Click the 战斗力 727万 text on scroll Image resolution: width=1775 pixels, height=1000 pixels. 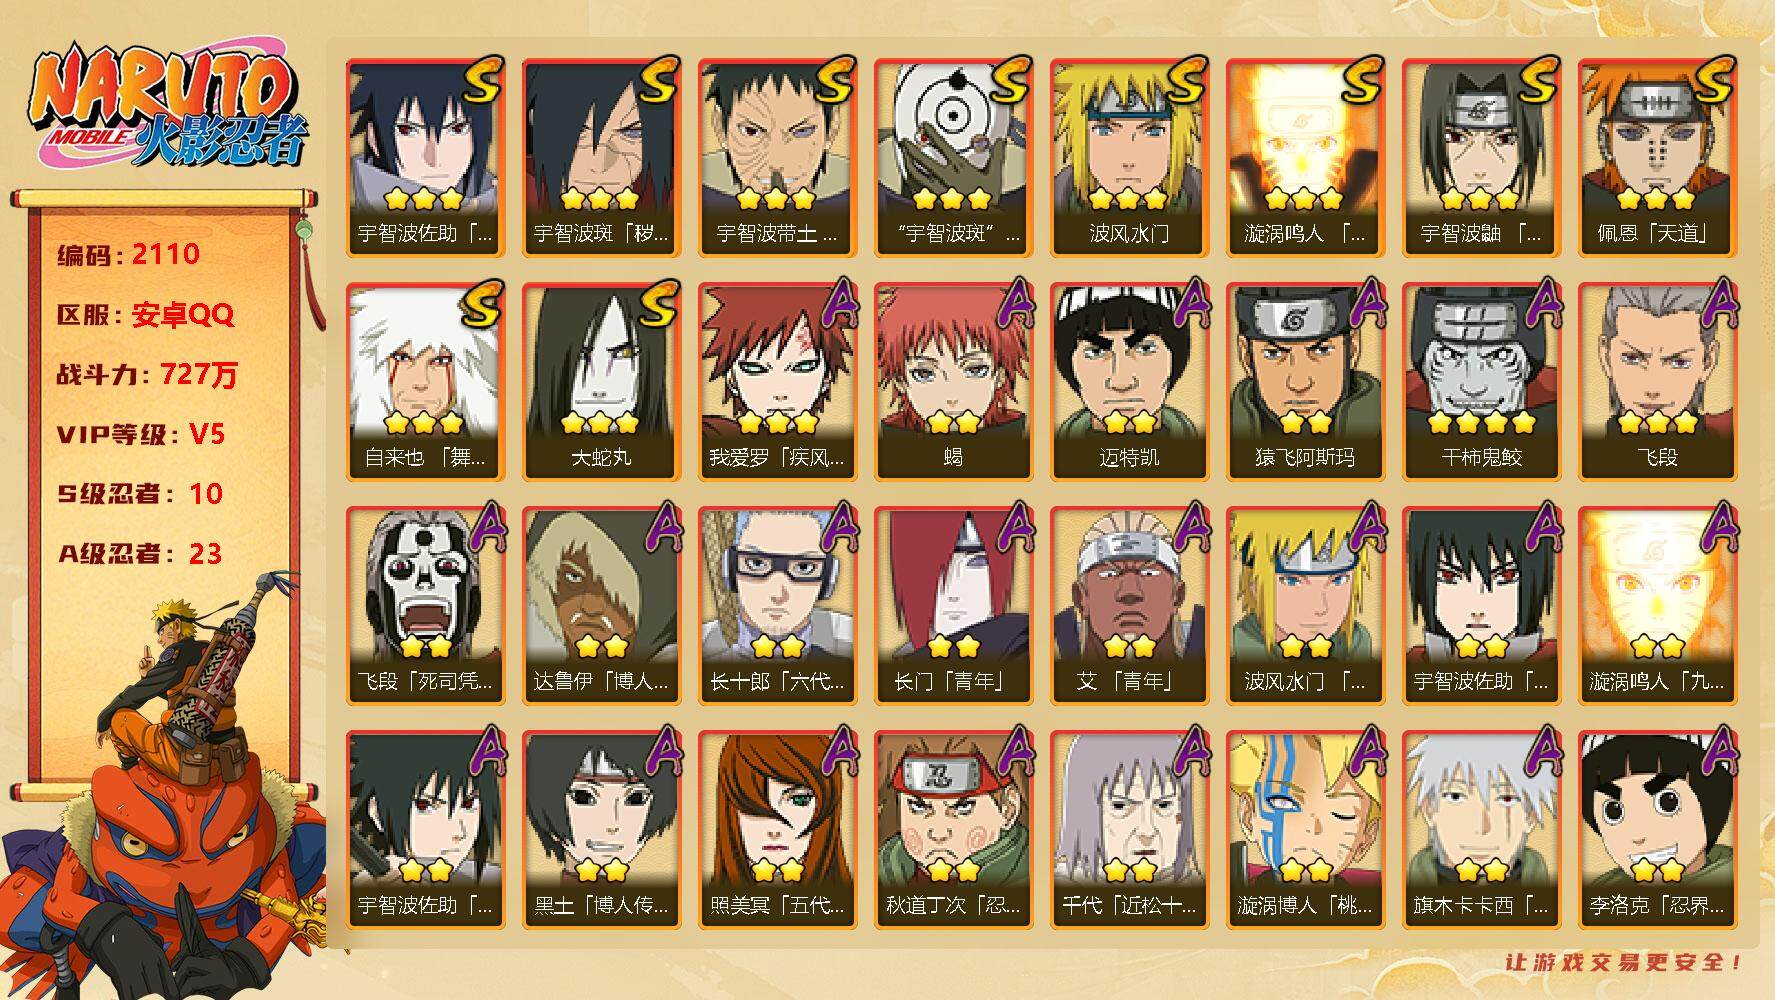pyautogui.click(x=148, y=375)
